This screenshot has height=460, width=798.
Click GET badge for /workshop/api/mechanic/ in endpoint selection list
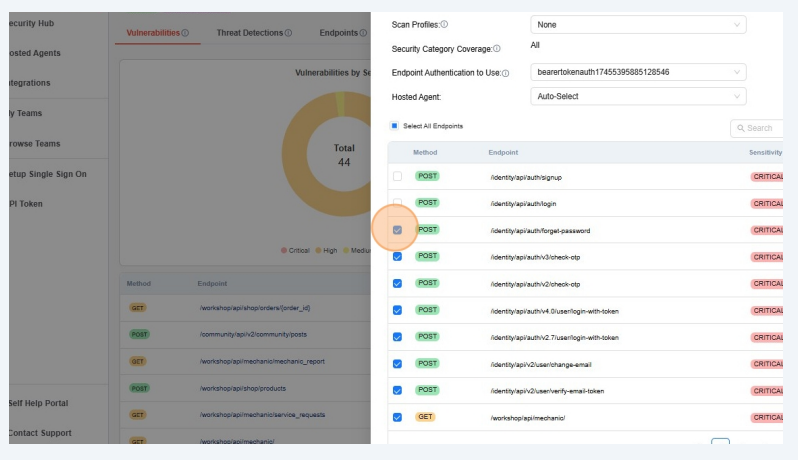coord(425,417)
